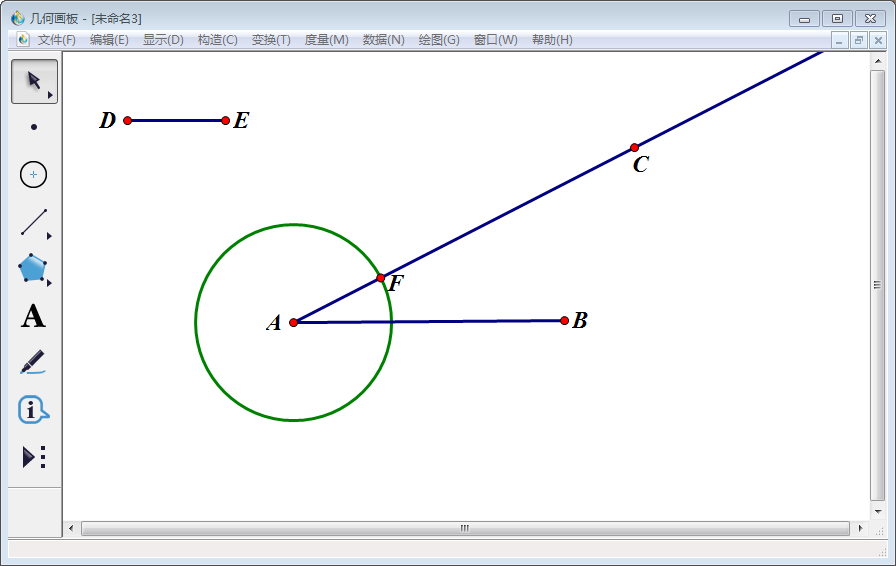
Task: Maximize the main application window
Action: click(837, 19)
